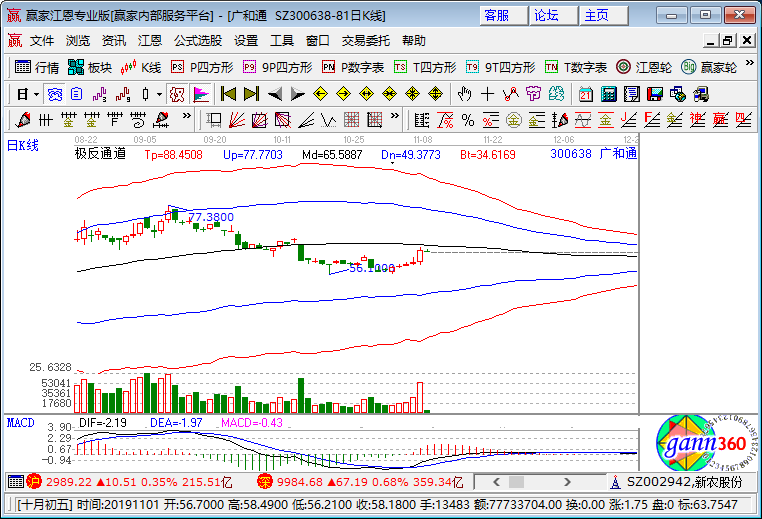Select the candlestick chart type icon
Image resolution: width=762 pixels, height=519 pixels.
(145, 94)
